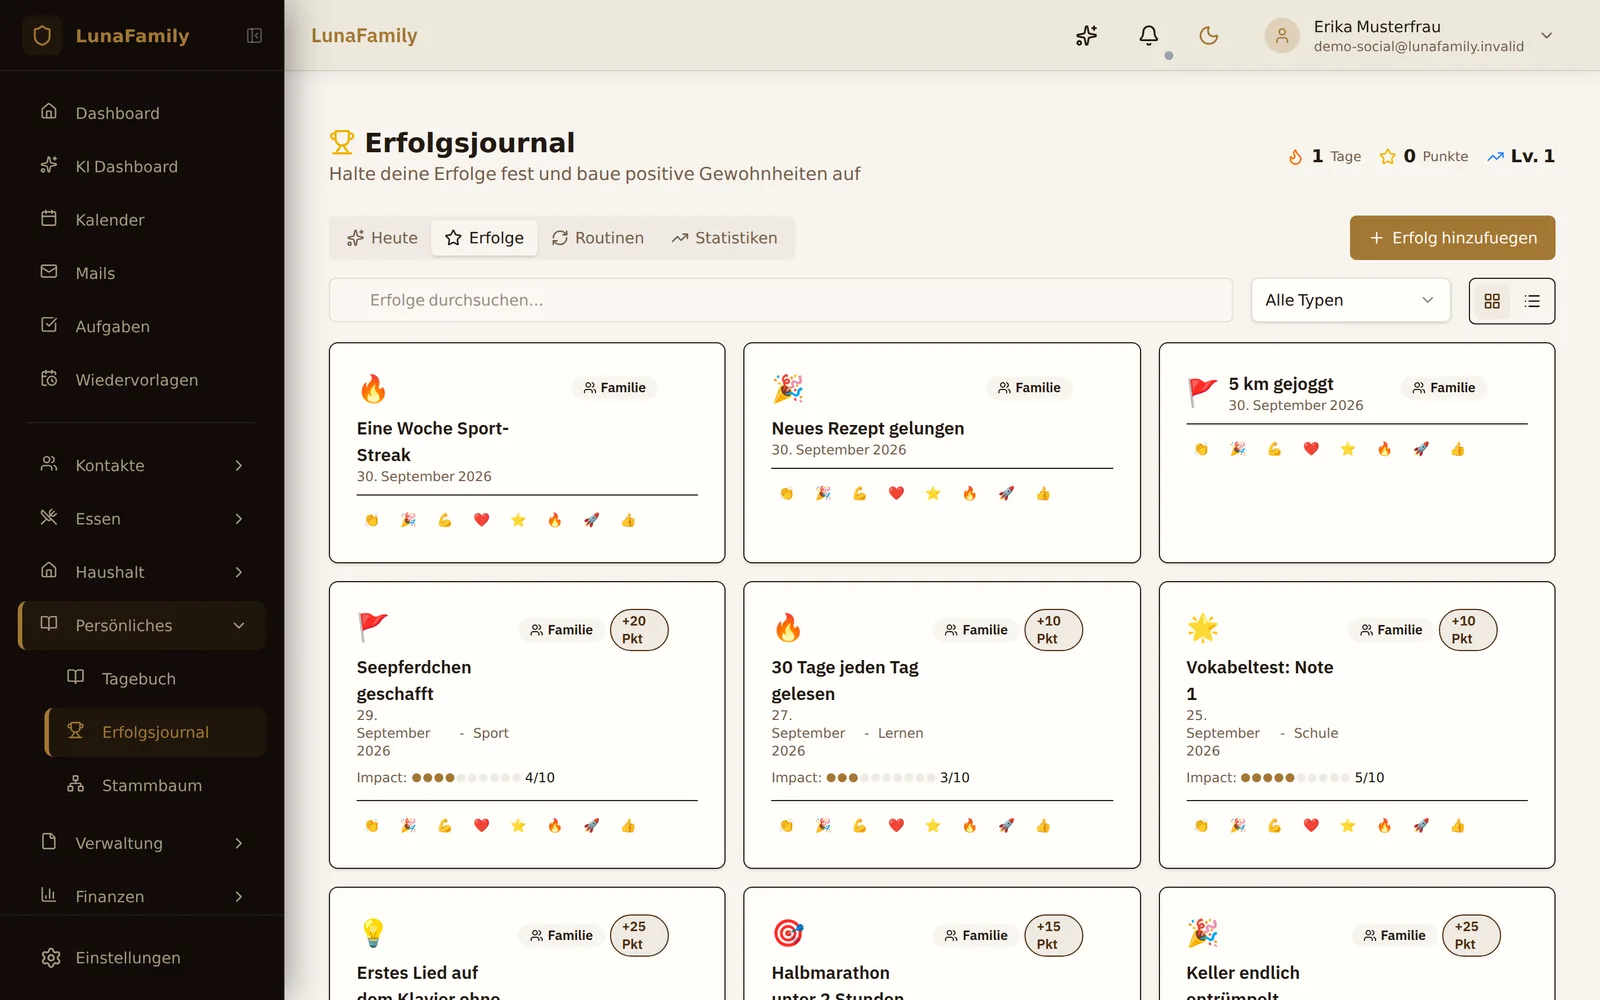Focus the Erfolge durchsuchen search field
This screenshot has width=1600, height=1000.
pyautogui.click(x=781, y=300)
